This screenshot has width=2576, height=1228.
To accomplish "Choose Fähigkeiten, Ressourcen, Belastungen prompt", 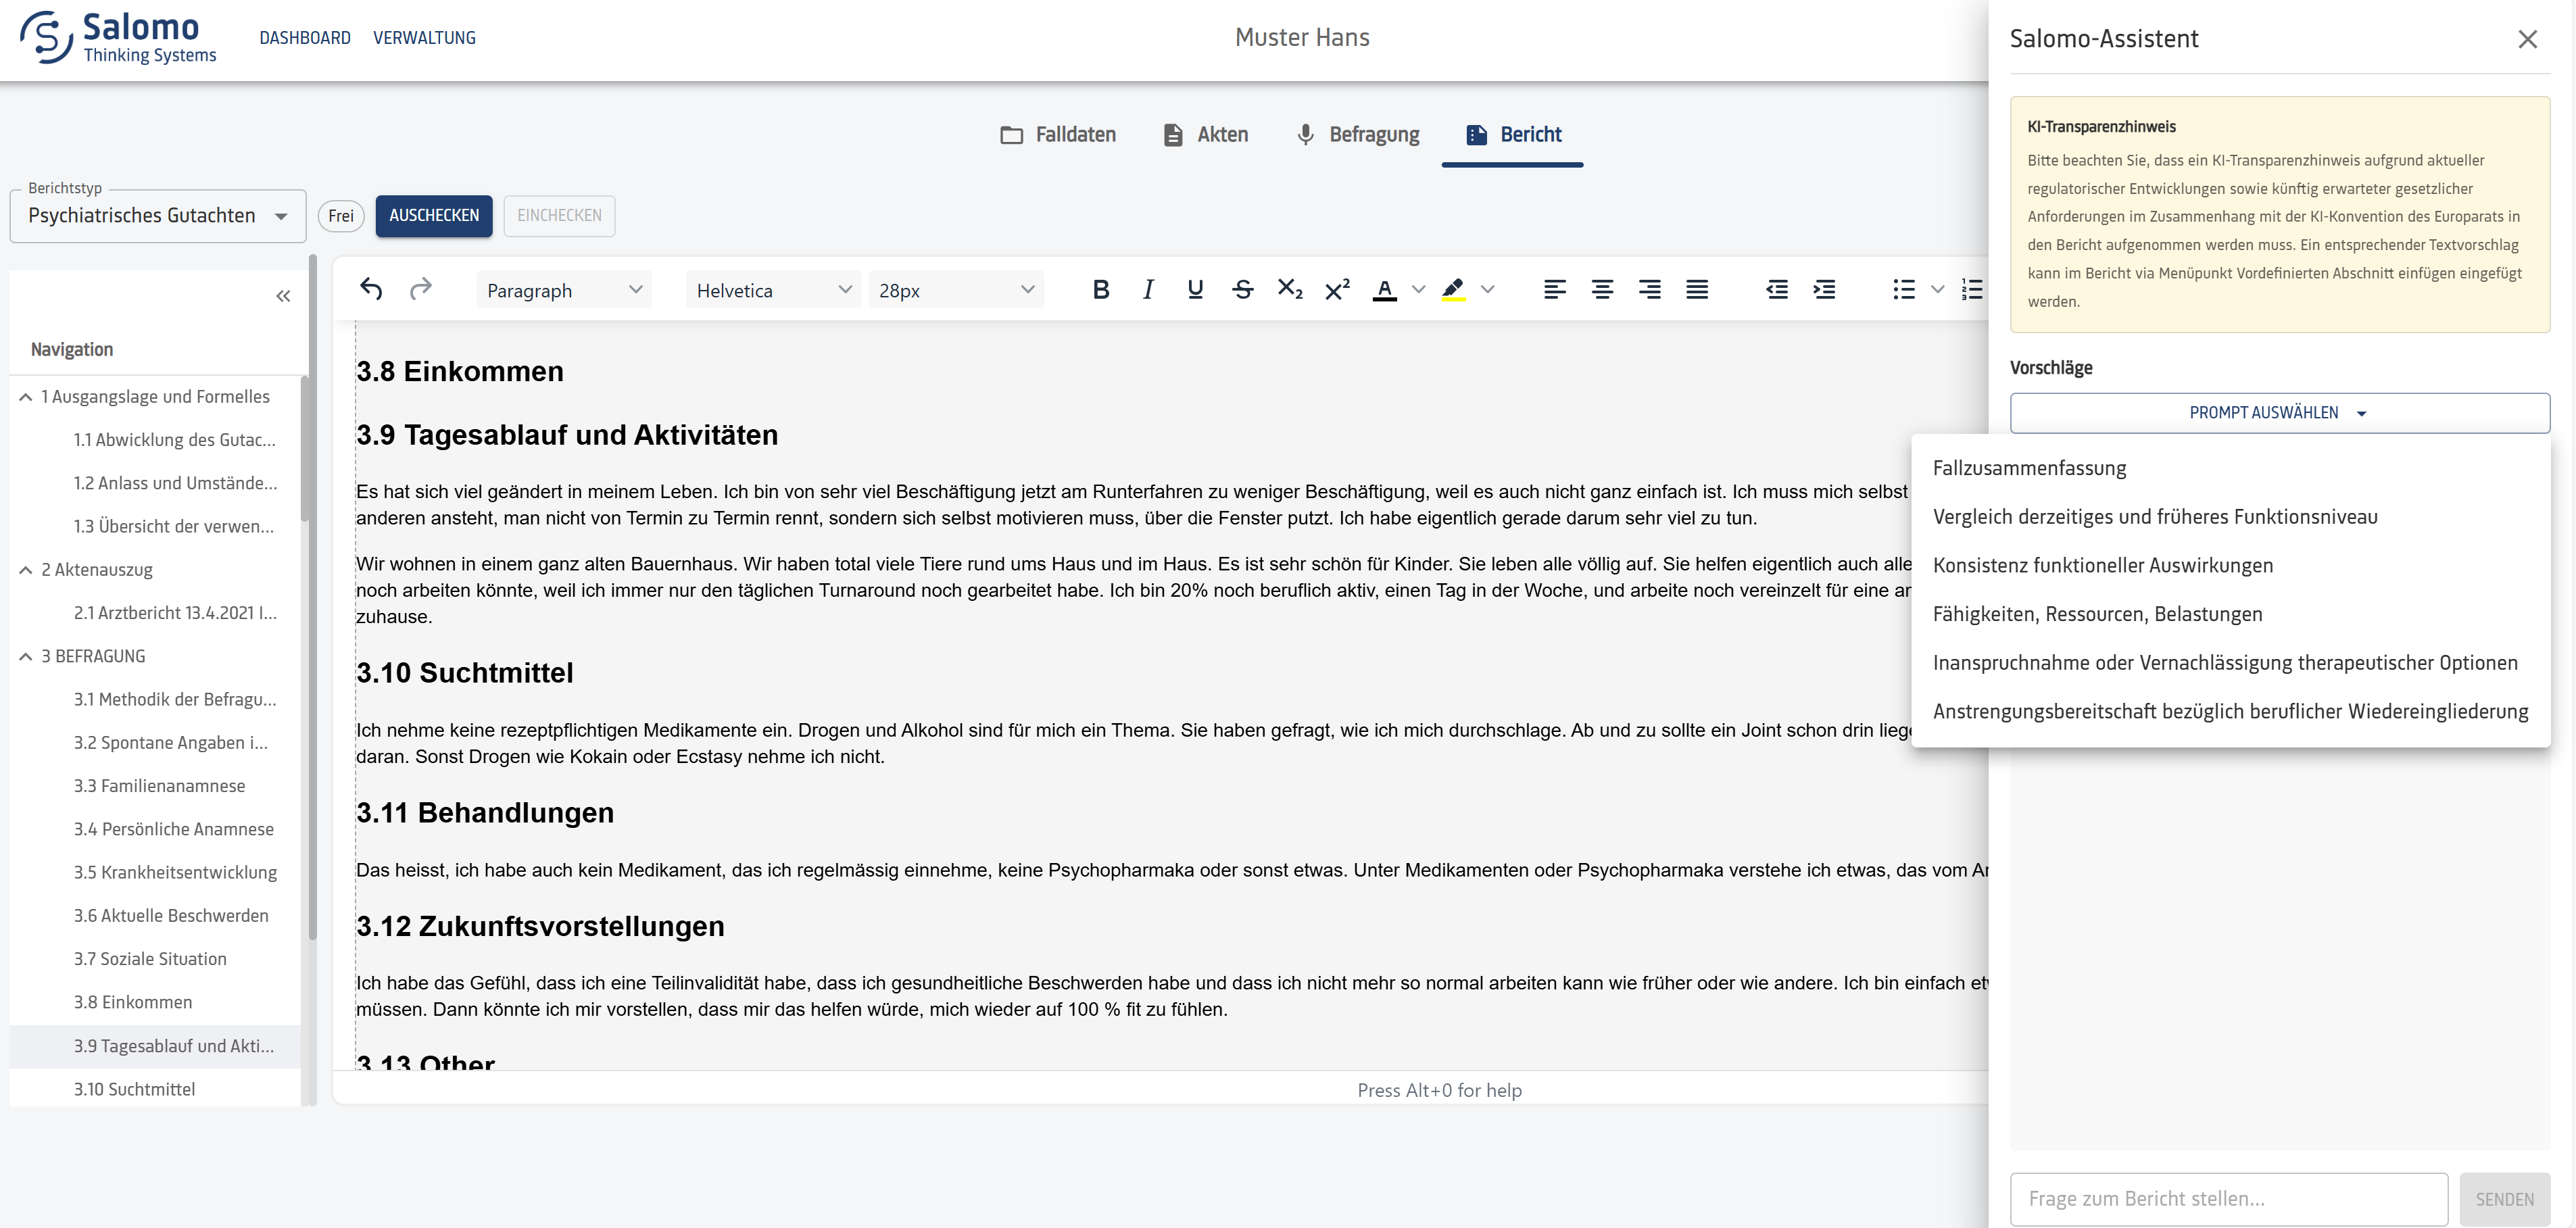I will tap(2230, 614).
